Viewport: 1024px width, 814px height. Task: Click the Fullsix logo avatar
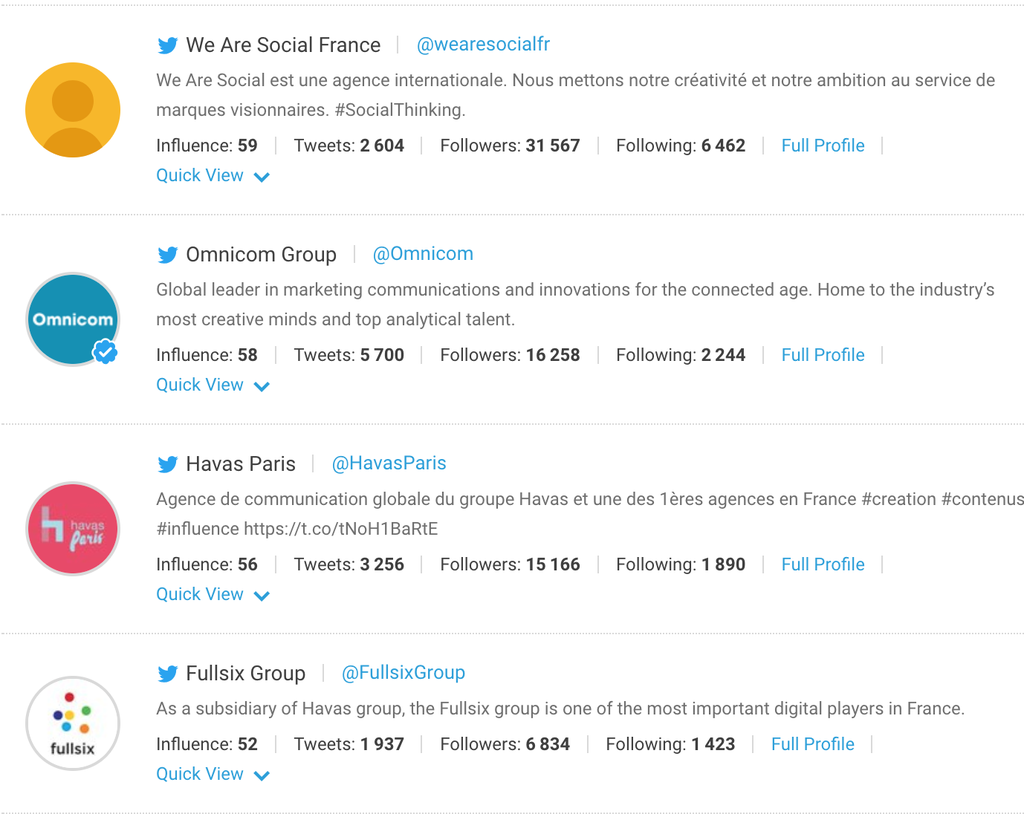click(x=73, y=723)
